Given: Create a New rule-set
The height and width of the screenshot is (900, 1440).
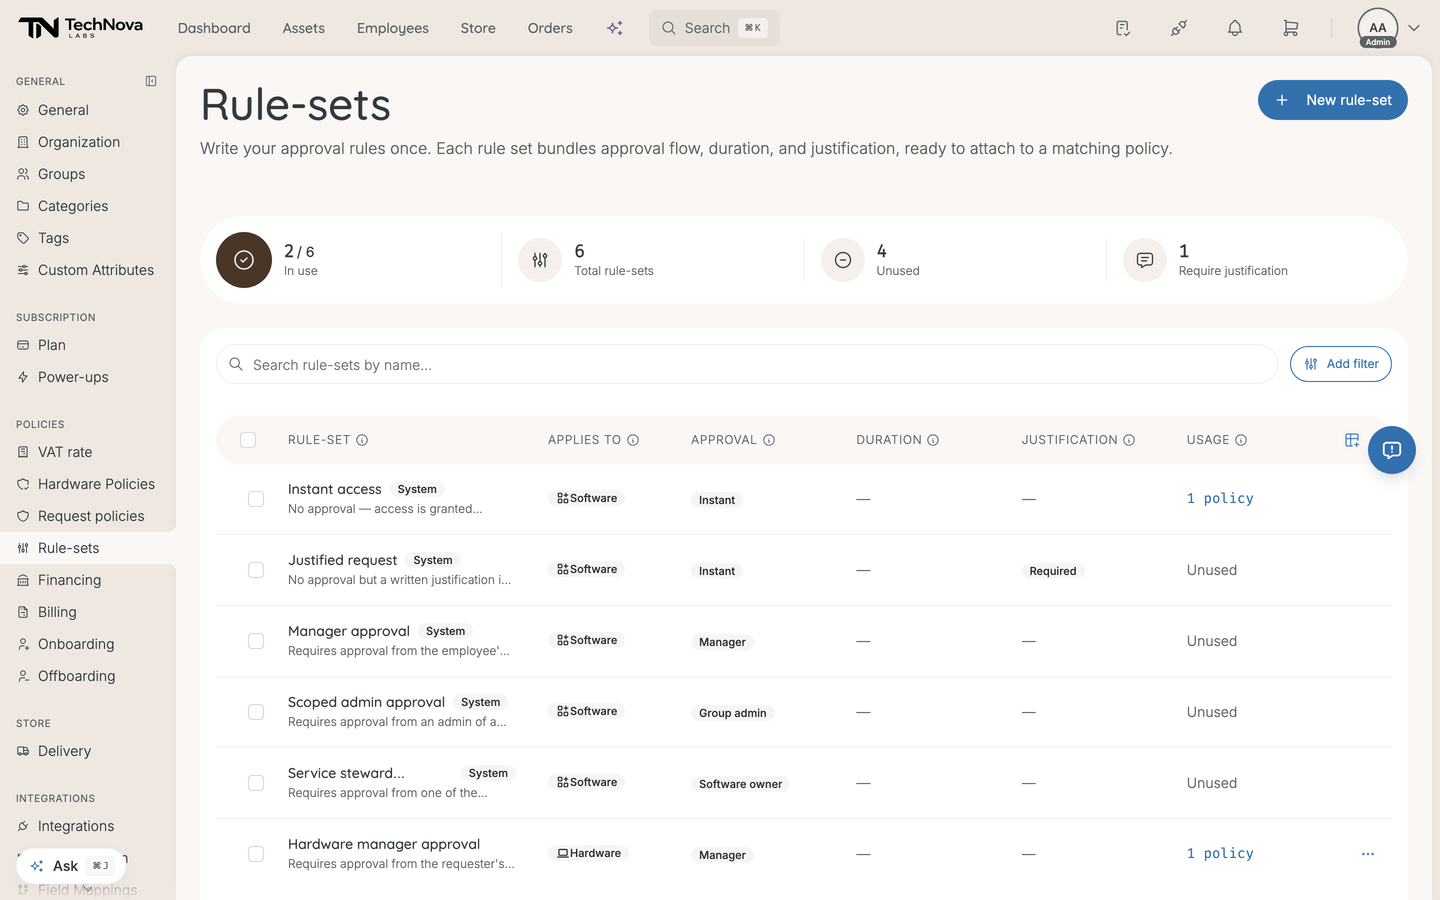Looking at the screenshot, I should [x=1332, y=100].
